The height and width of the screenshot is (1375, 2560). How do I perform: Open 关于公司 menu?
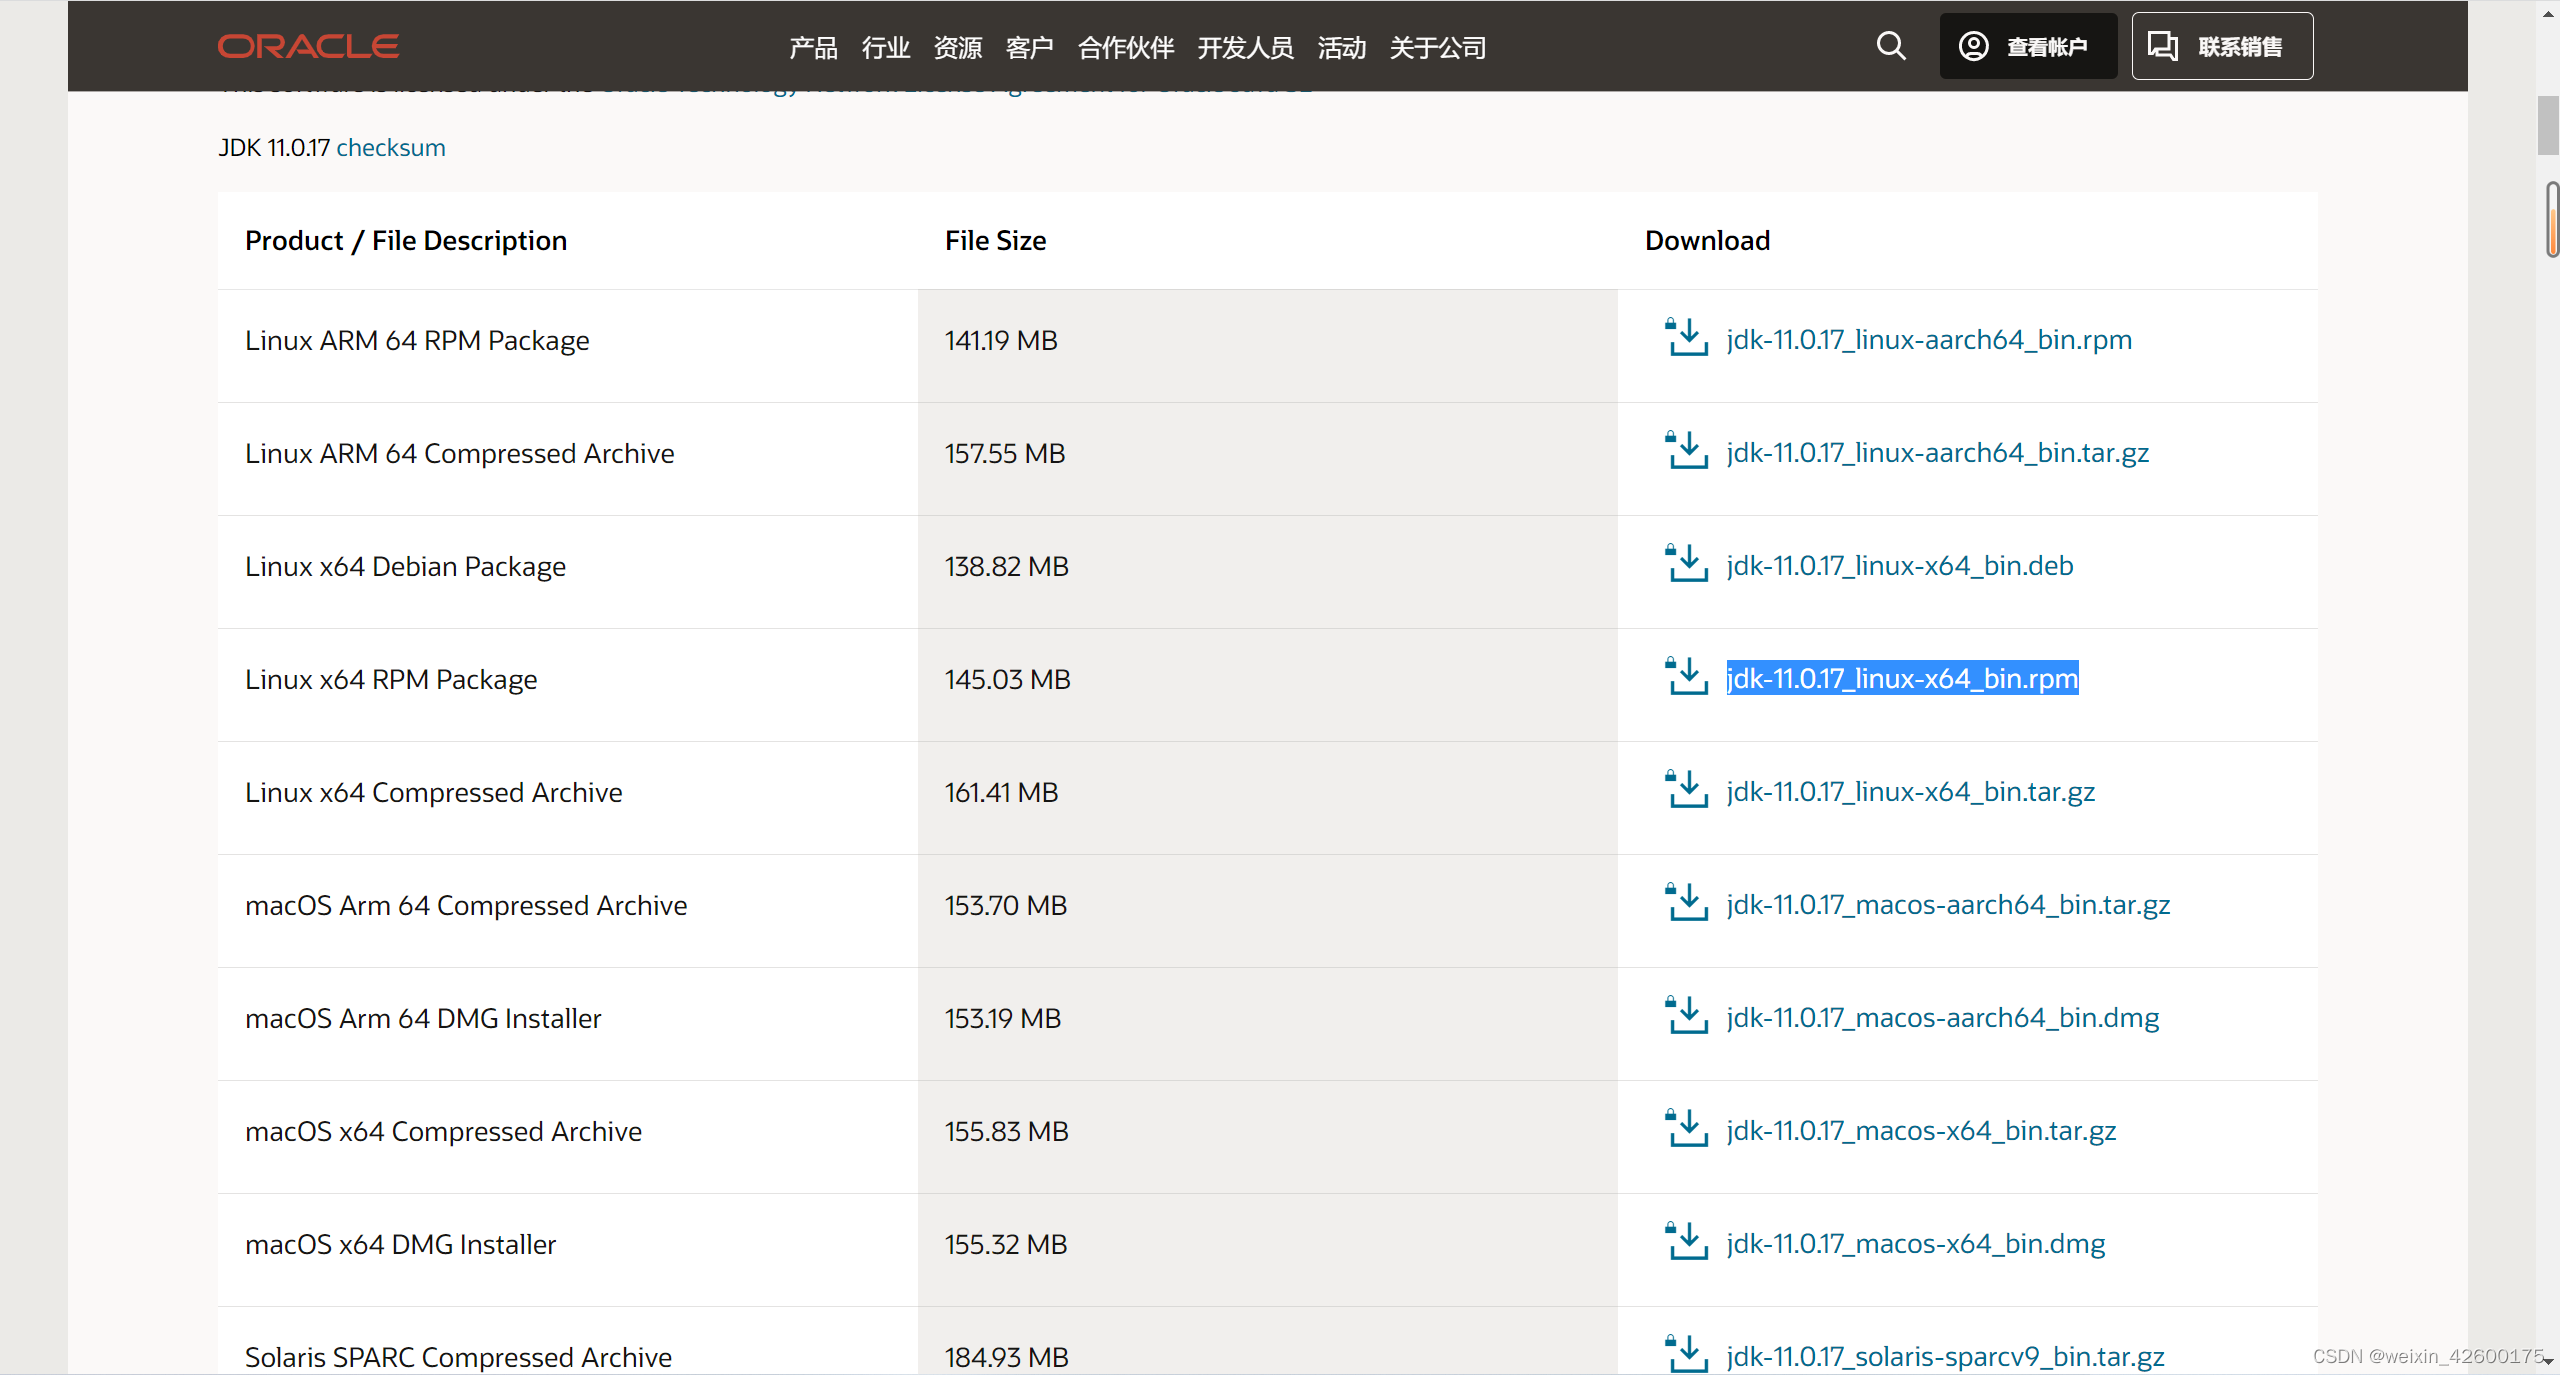pyautogui.click(x=1437, y=47)
